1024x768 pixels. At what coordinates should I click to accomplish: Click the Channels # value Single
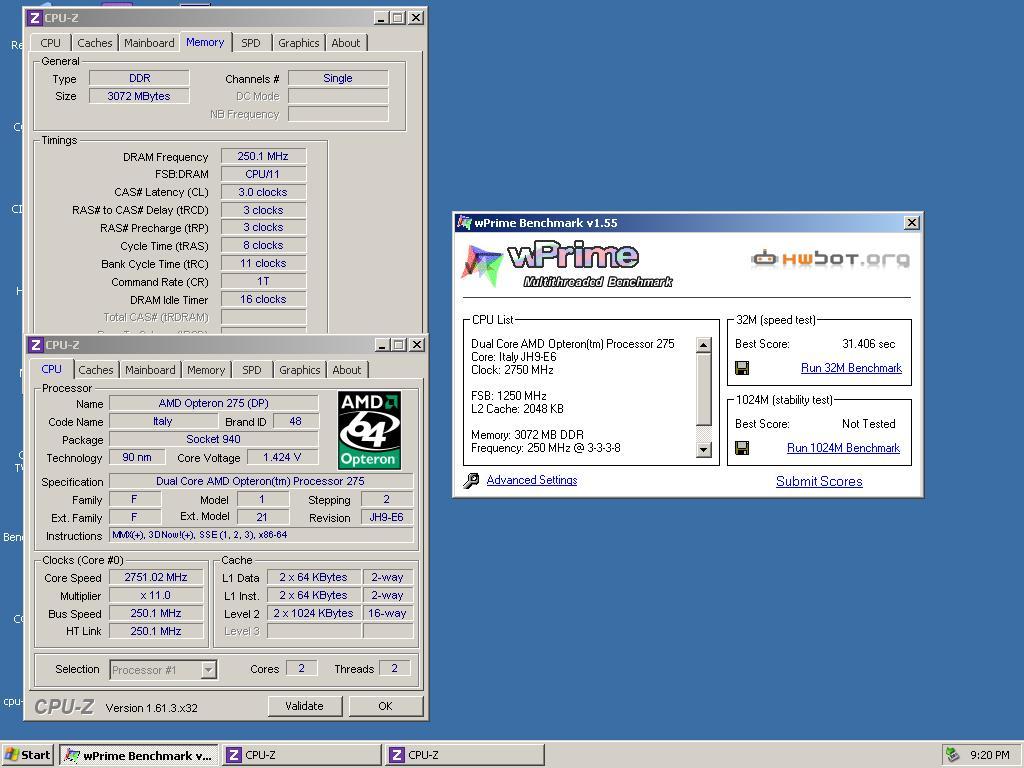pos(338,78)
